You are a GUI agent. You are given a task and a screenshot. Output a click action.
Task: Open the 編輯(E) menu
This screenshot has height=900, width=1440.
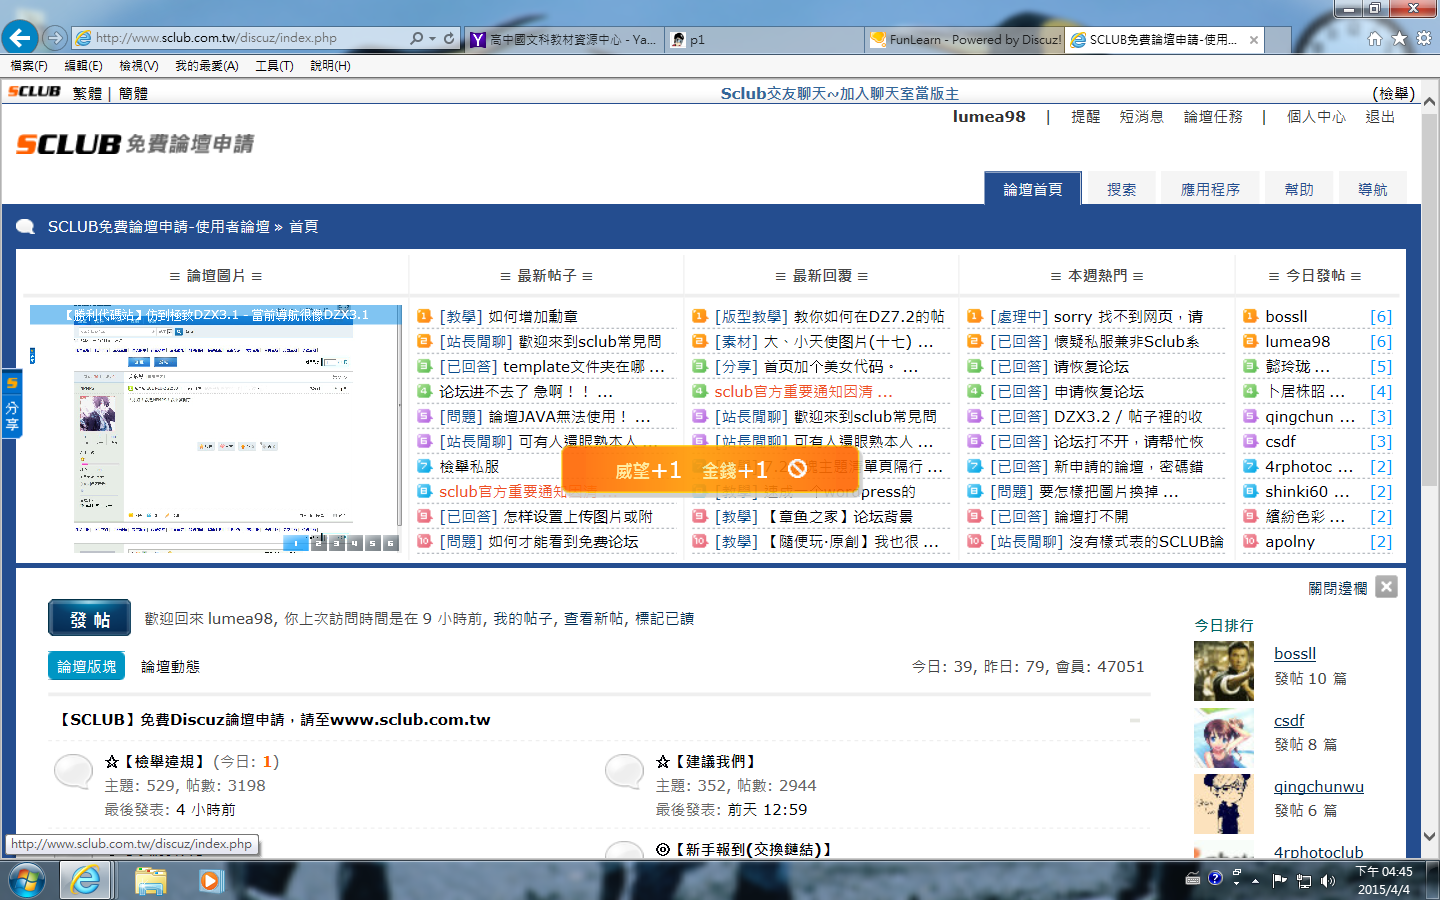click(83, 66)
